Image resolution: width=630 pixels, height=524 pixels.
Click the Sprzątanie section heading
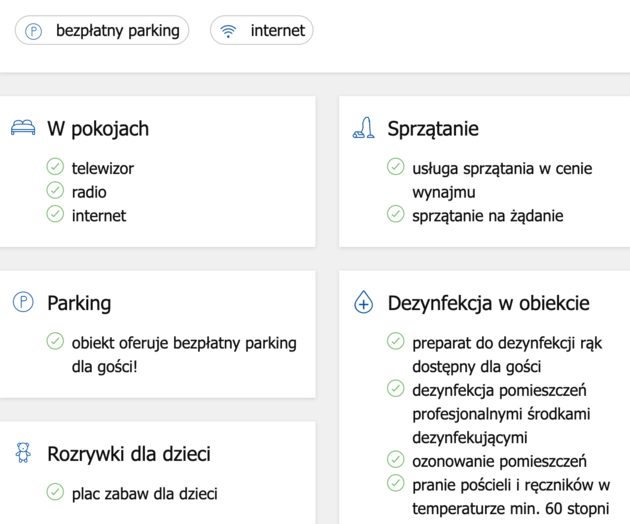tap(433, 128)
